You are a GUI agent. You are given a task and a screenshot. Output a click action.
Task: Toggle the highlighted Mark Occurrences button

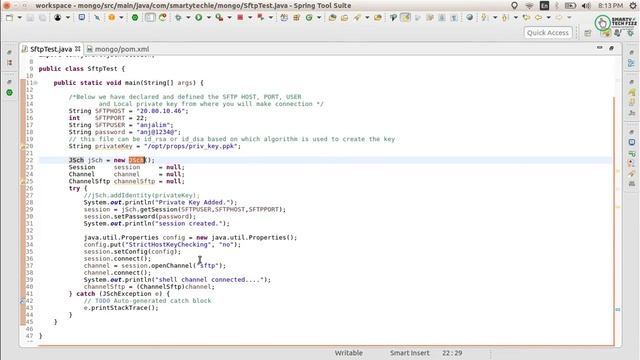point(406,18)
